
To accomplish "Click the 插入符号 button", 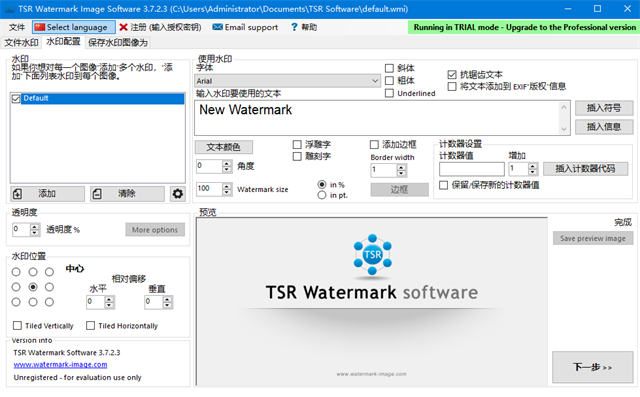I will point(604,108).
